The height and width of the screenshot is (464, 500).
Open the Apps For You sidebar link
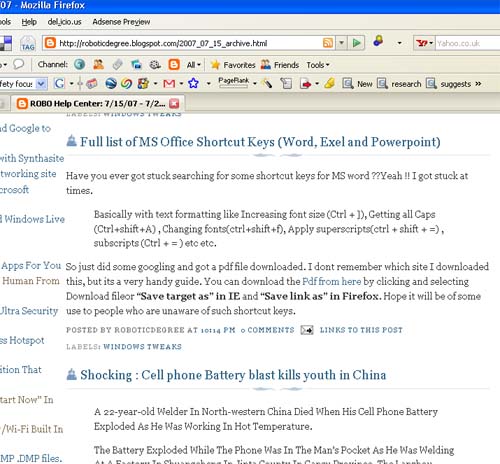(31, 266)
